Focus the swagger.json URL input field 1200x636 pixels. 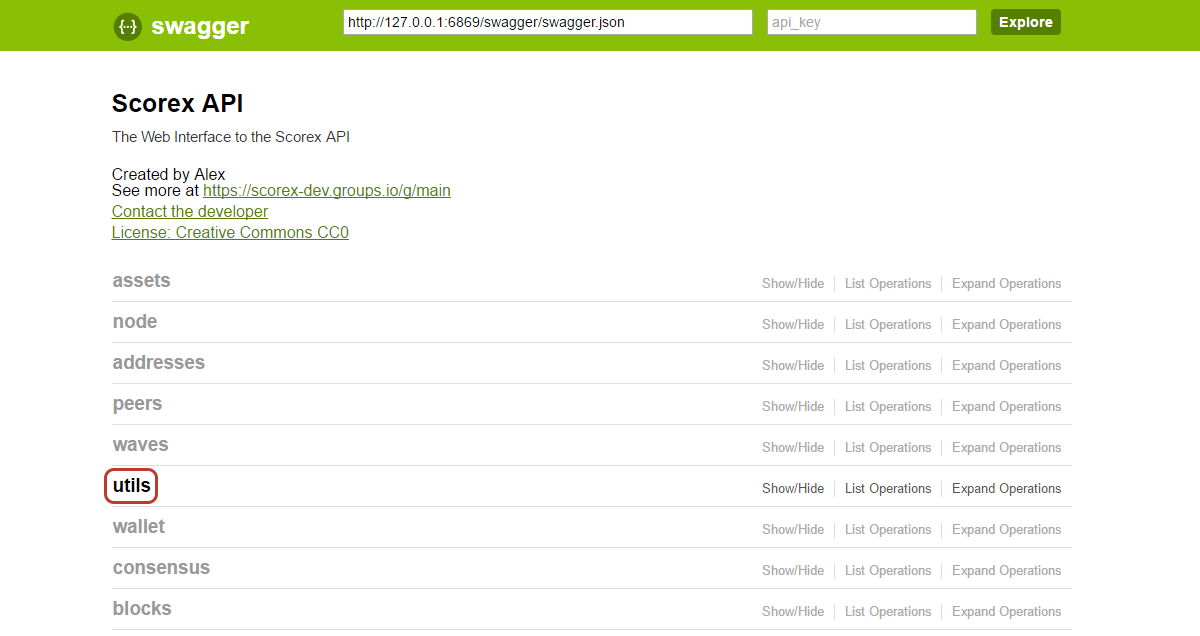tap(548, 22)
